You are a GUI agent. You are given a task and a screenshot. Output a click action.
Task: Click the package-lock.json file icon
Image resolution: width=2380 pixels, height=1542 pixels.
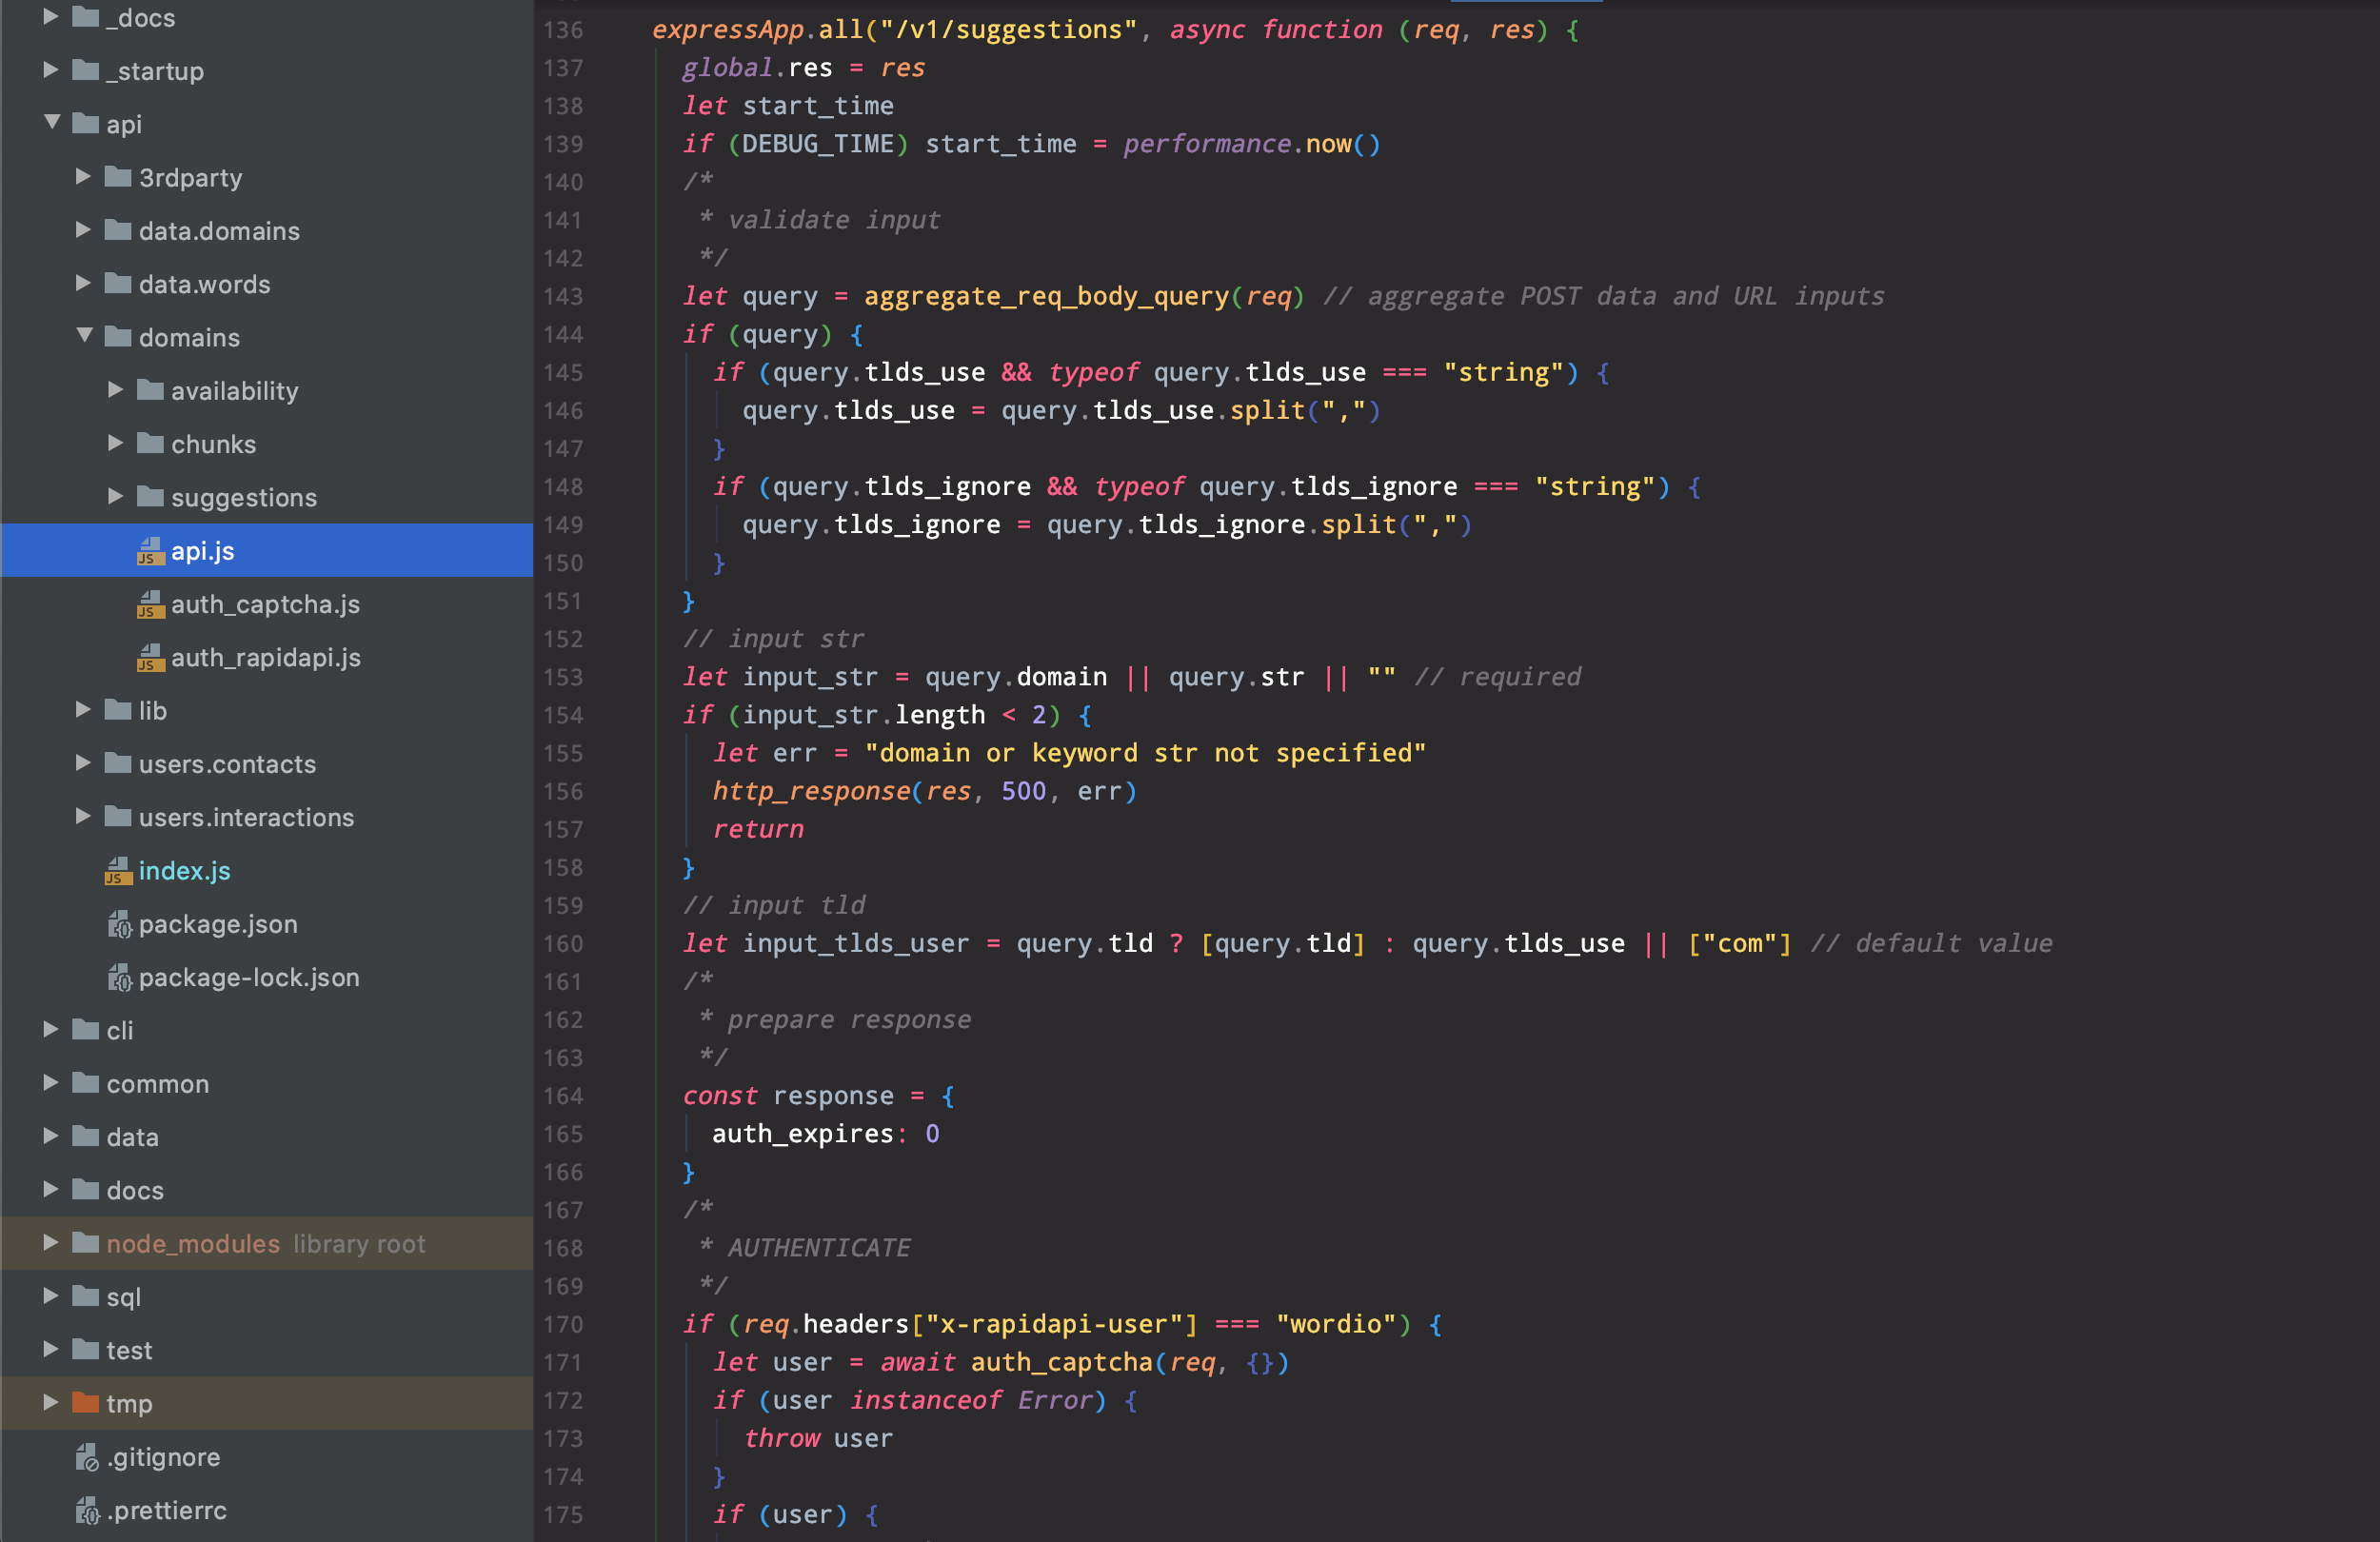click(118, 977)
